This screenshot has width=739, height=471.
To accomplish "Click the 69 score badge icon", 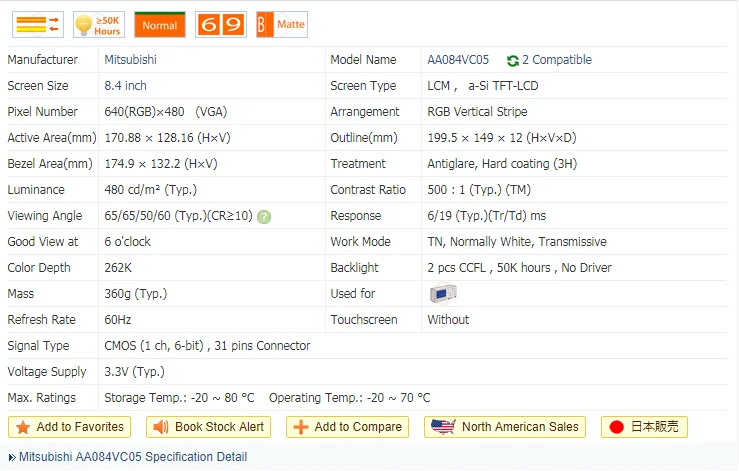I will coord(221,25).
